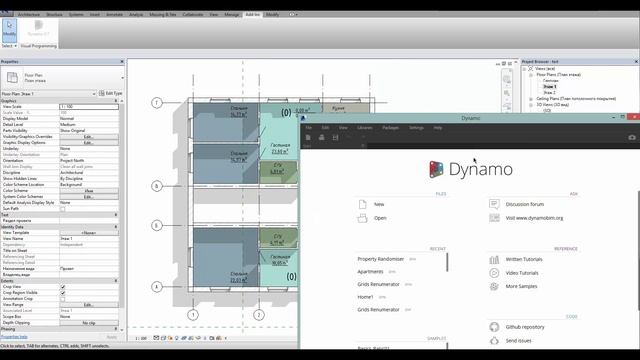Click Edit button for Graphic Display Options

point(89,143)
